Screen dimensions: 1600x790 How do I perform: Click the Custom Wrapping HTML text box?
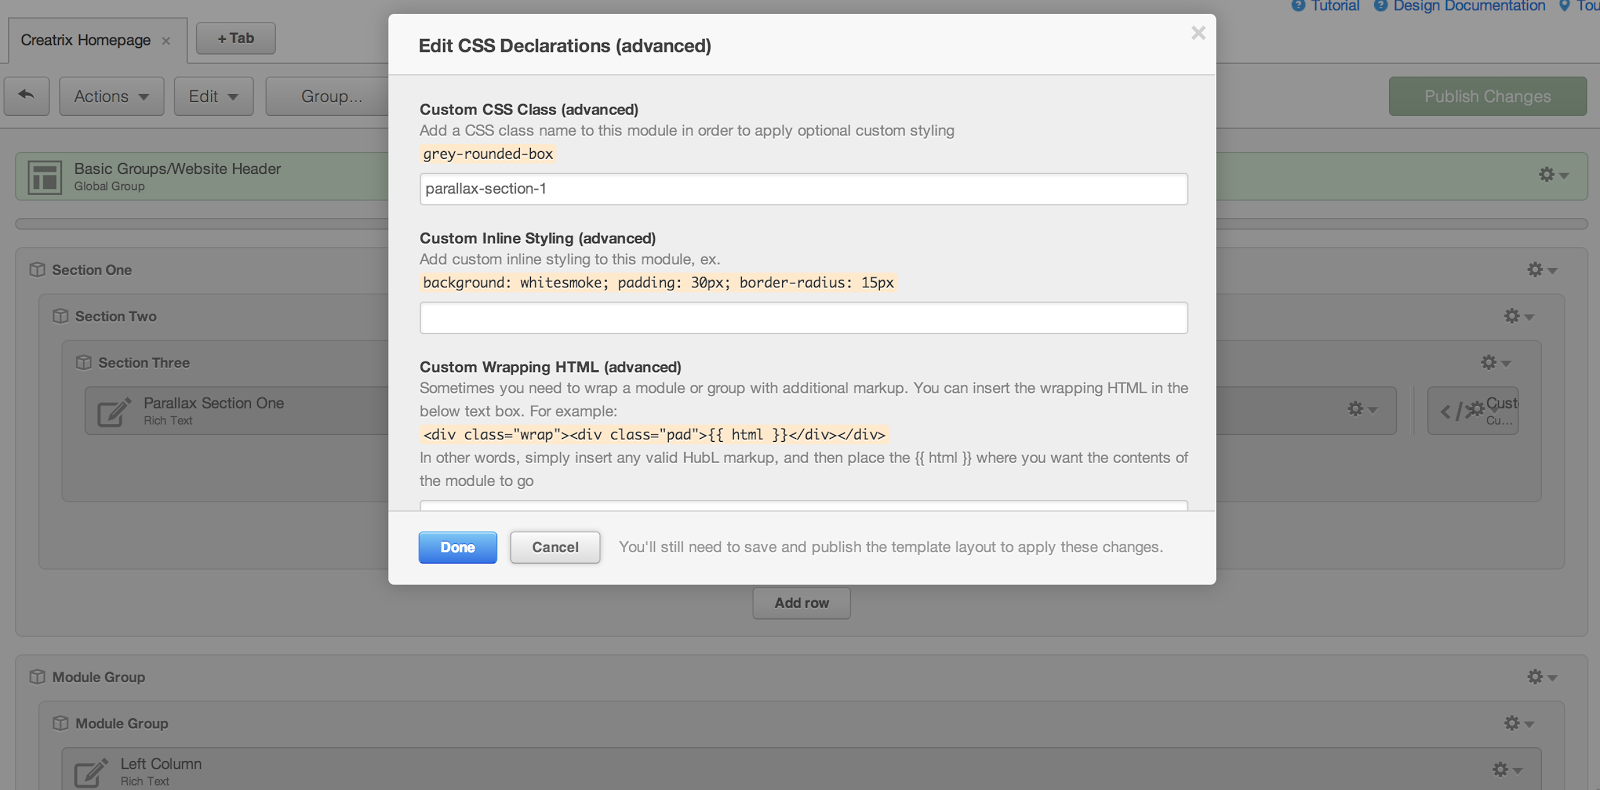click(x=804, y=506)
